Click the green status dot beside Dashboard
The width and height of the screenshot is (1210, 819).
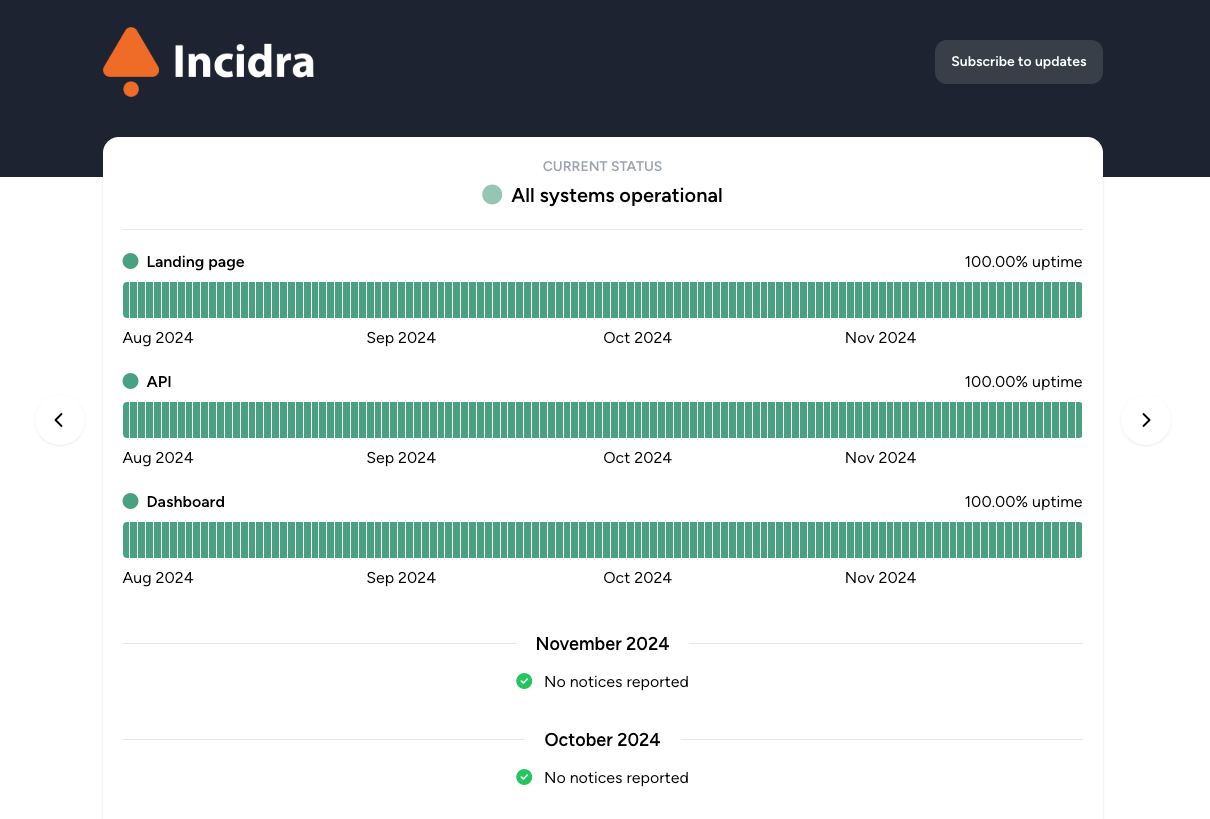pos(130,501)
